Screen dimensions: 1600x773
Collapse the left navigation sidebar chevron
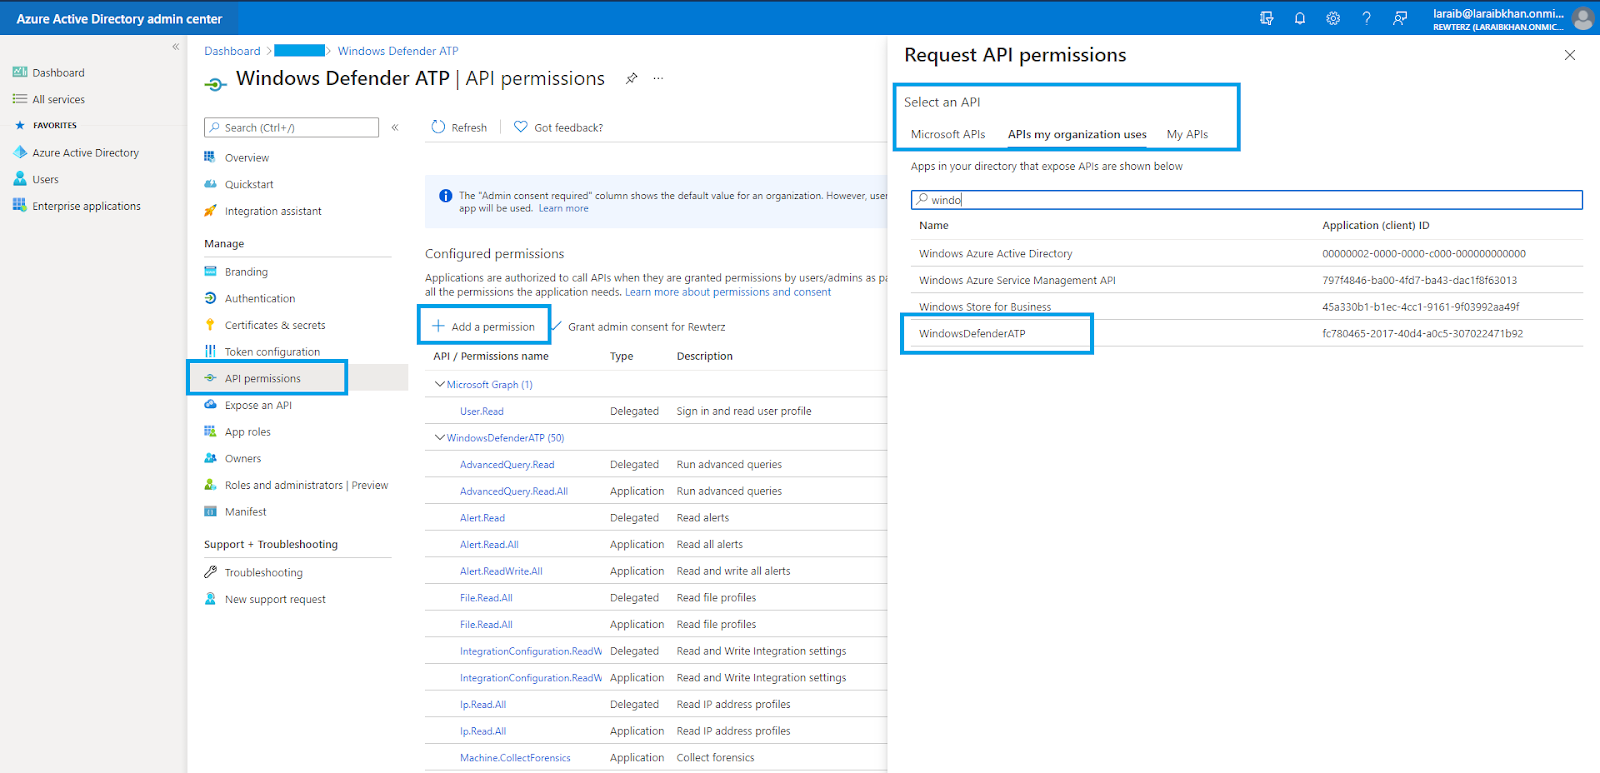(x=175, y=47)
